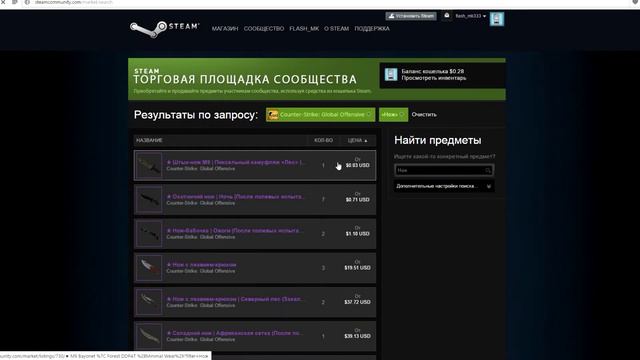The image size is (640, 360).
Task: Click the user avatar in header
Action: [497, 19]
